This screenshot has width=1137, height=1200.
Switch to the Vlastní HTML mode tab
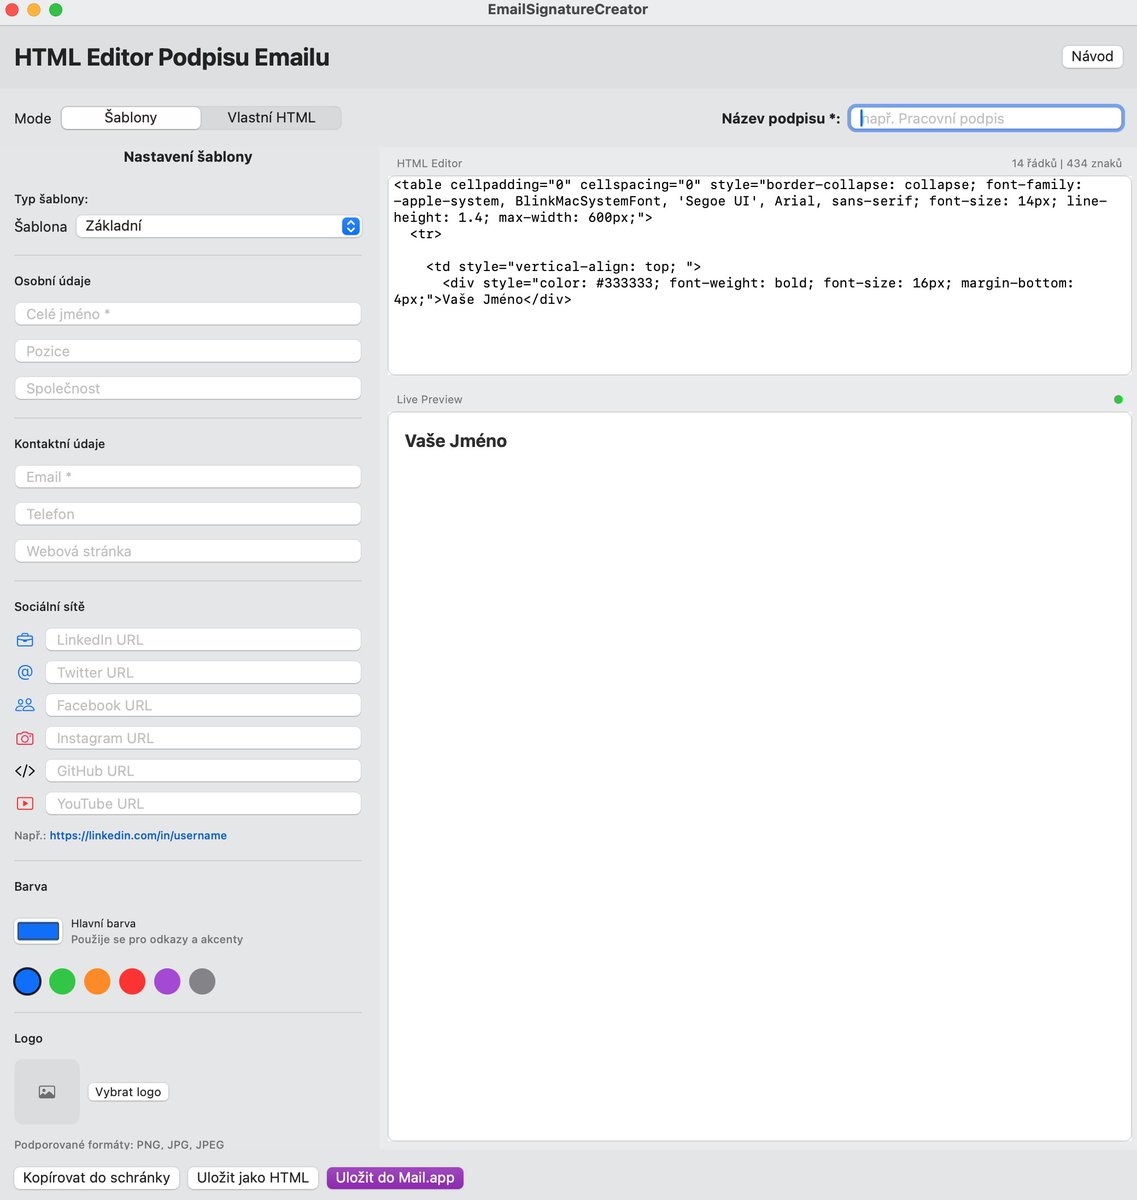click(x=271, y=118)
